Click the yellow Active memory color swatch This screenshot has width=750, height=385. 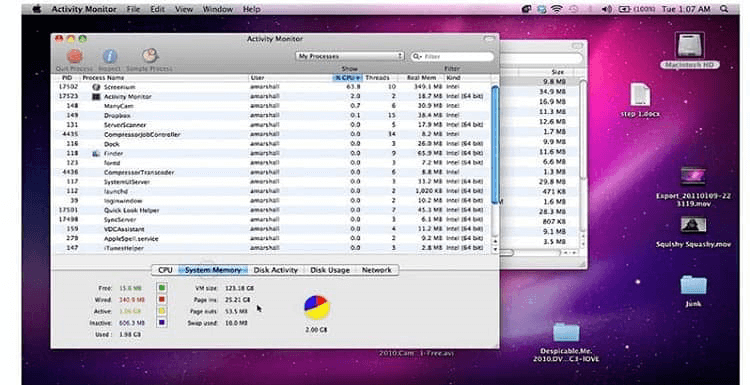pyautogui.click(x=162, y=311)
